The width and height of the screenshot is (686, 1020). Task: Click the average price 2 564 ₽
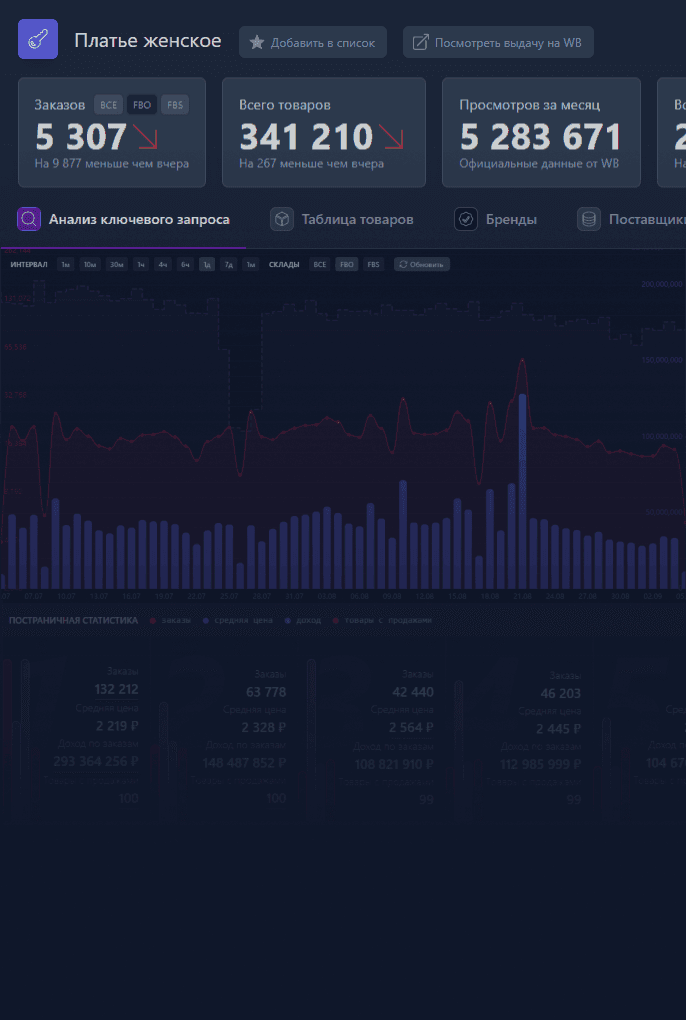pos(411,728)
